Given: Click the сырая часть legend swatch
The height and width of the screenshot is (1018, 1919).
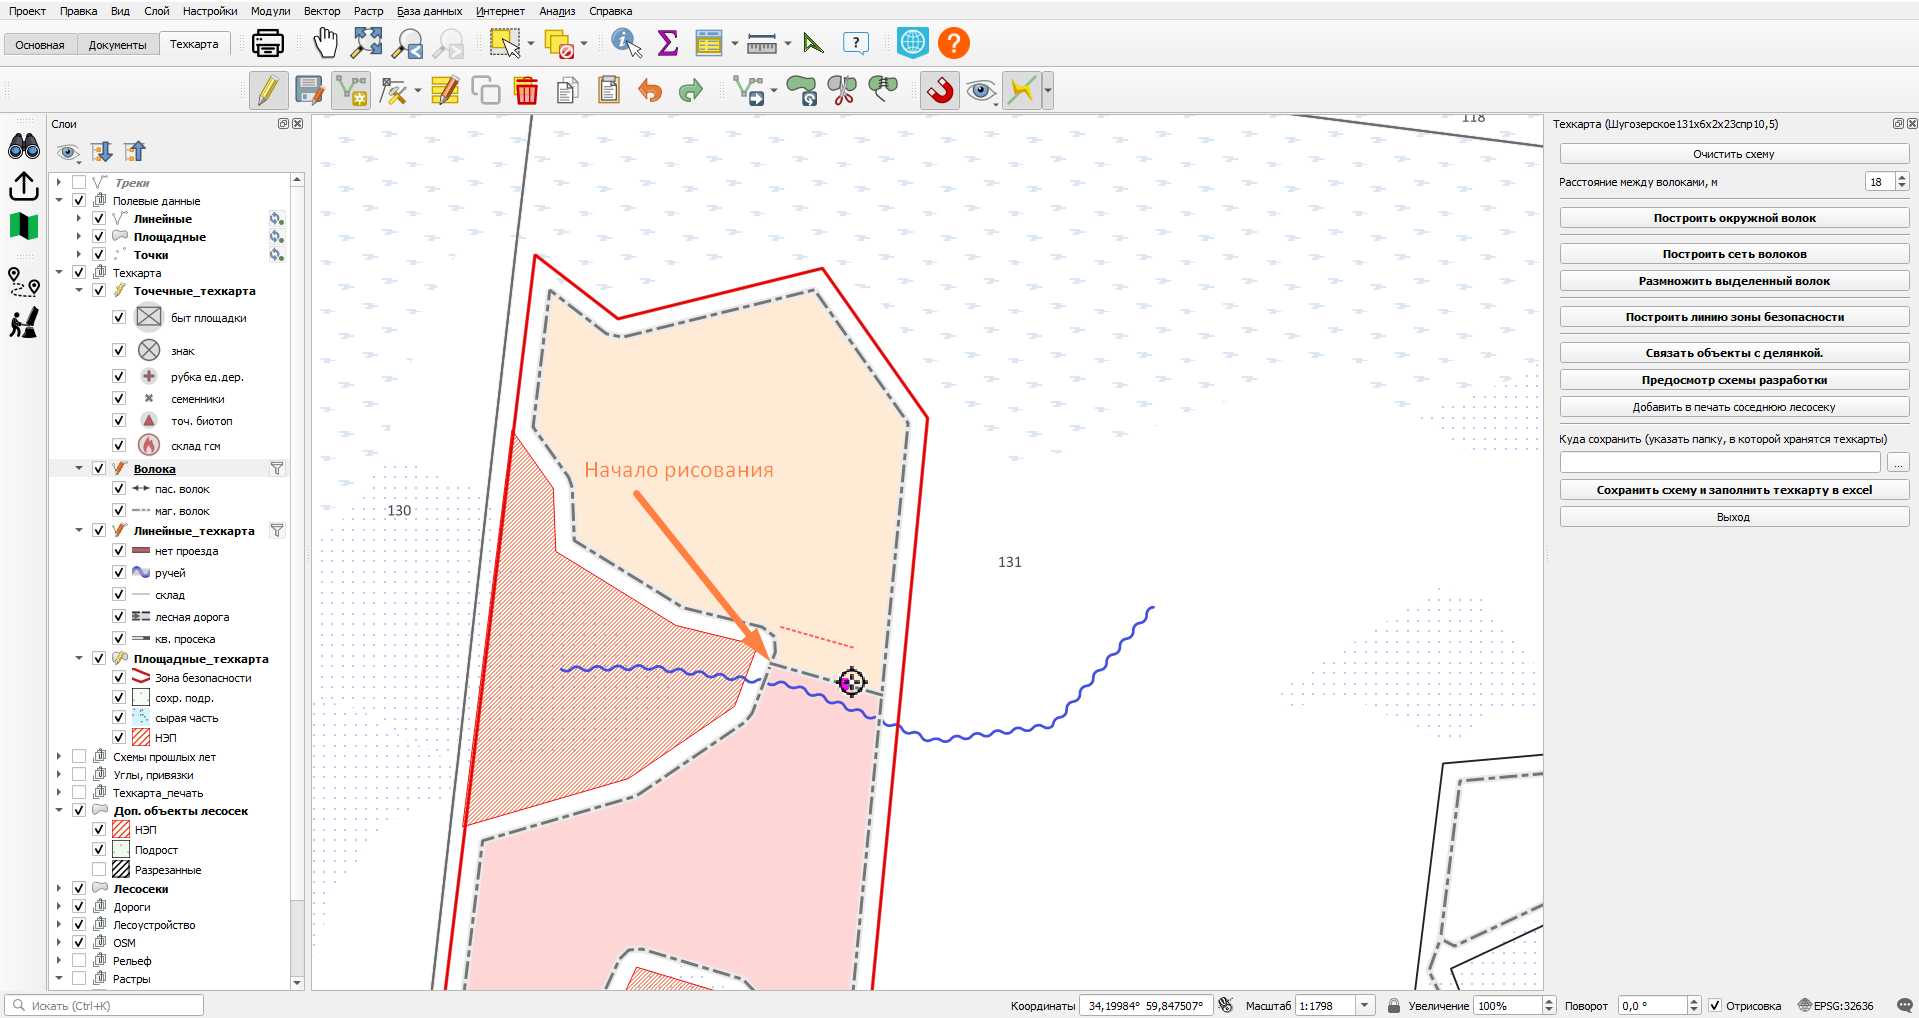Looking at the screenshot, I should pos(141,718).
